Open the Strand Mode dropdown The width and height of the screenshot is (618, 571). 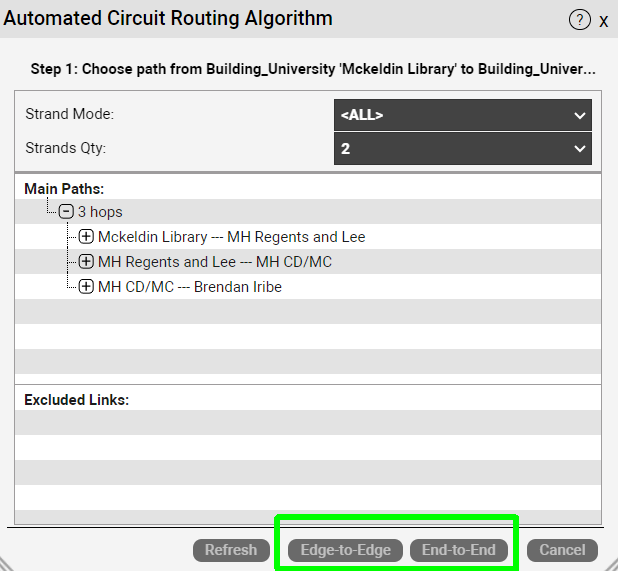462,115
